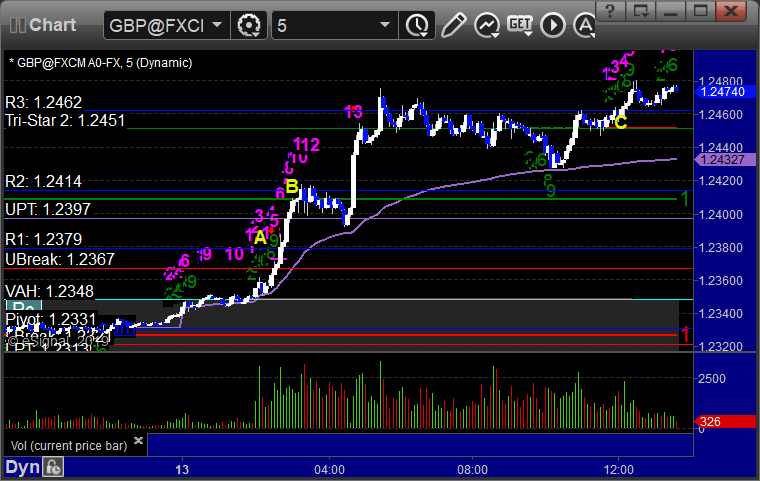Click the R3: 1.2462 level label
760x481 pixels.
coord(44,102)
